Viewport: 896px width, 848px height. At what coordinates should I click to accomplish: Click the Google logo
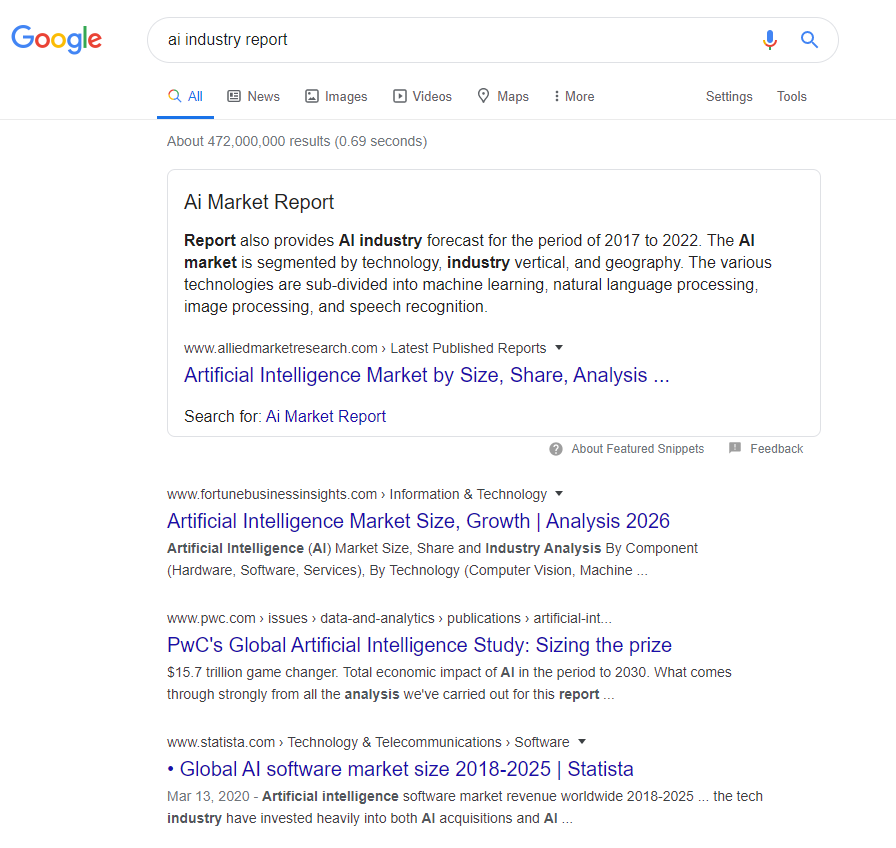click(57, 39)
